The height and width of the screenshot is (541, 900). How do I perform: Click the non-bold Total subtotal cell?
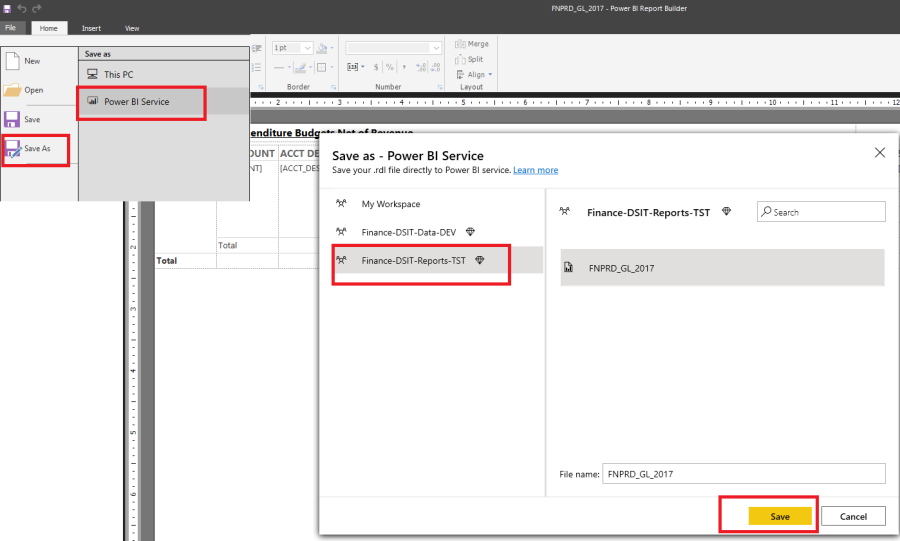click(227, 245)
